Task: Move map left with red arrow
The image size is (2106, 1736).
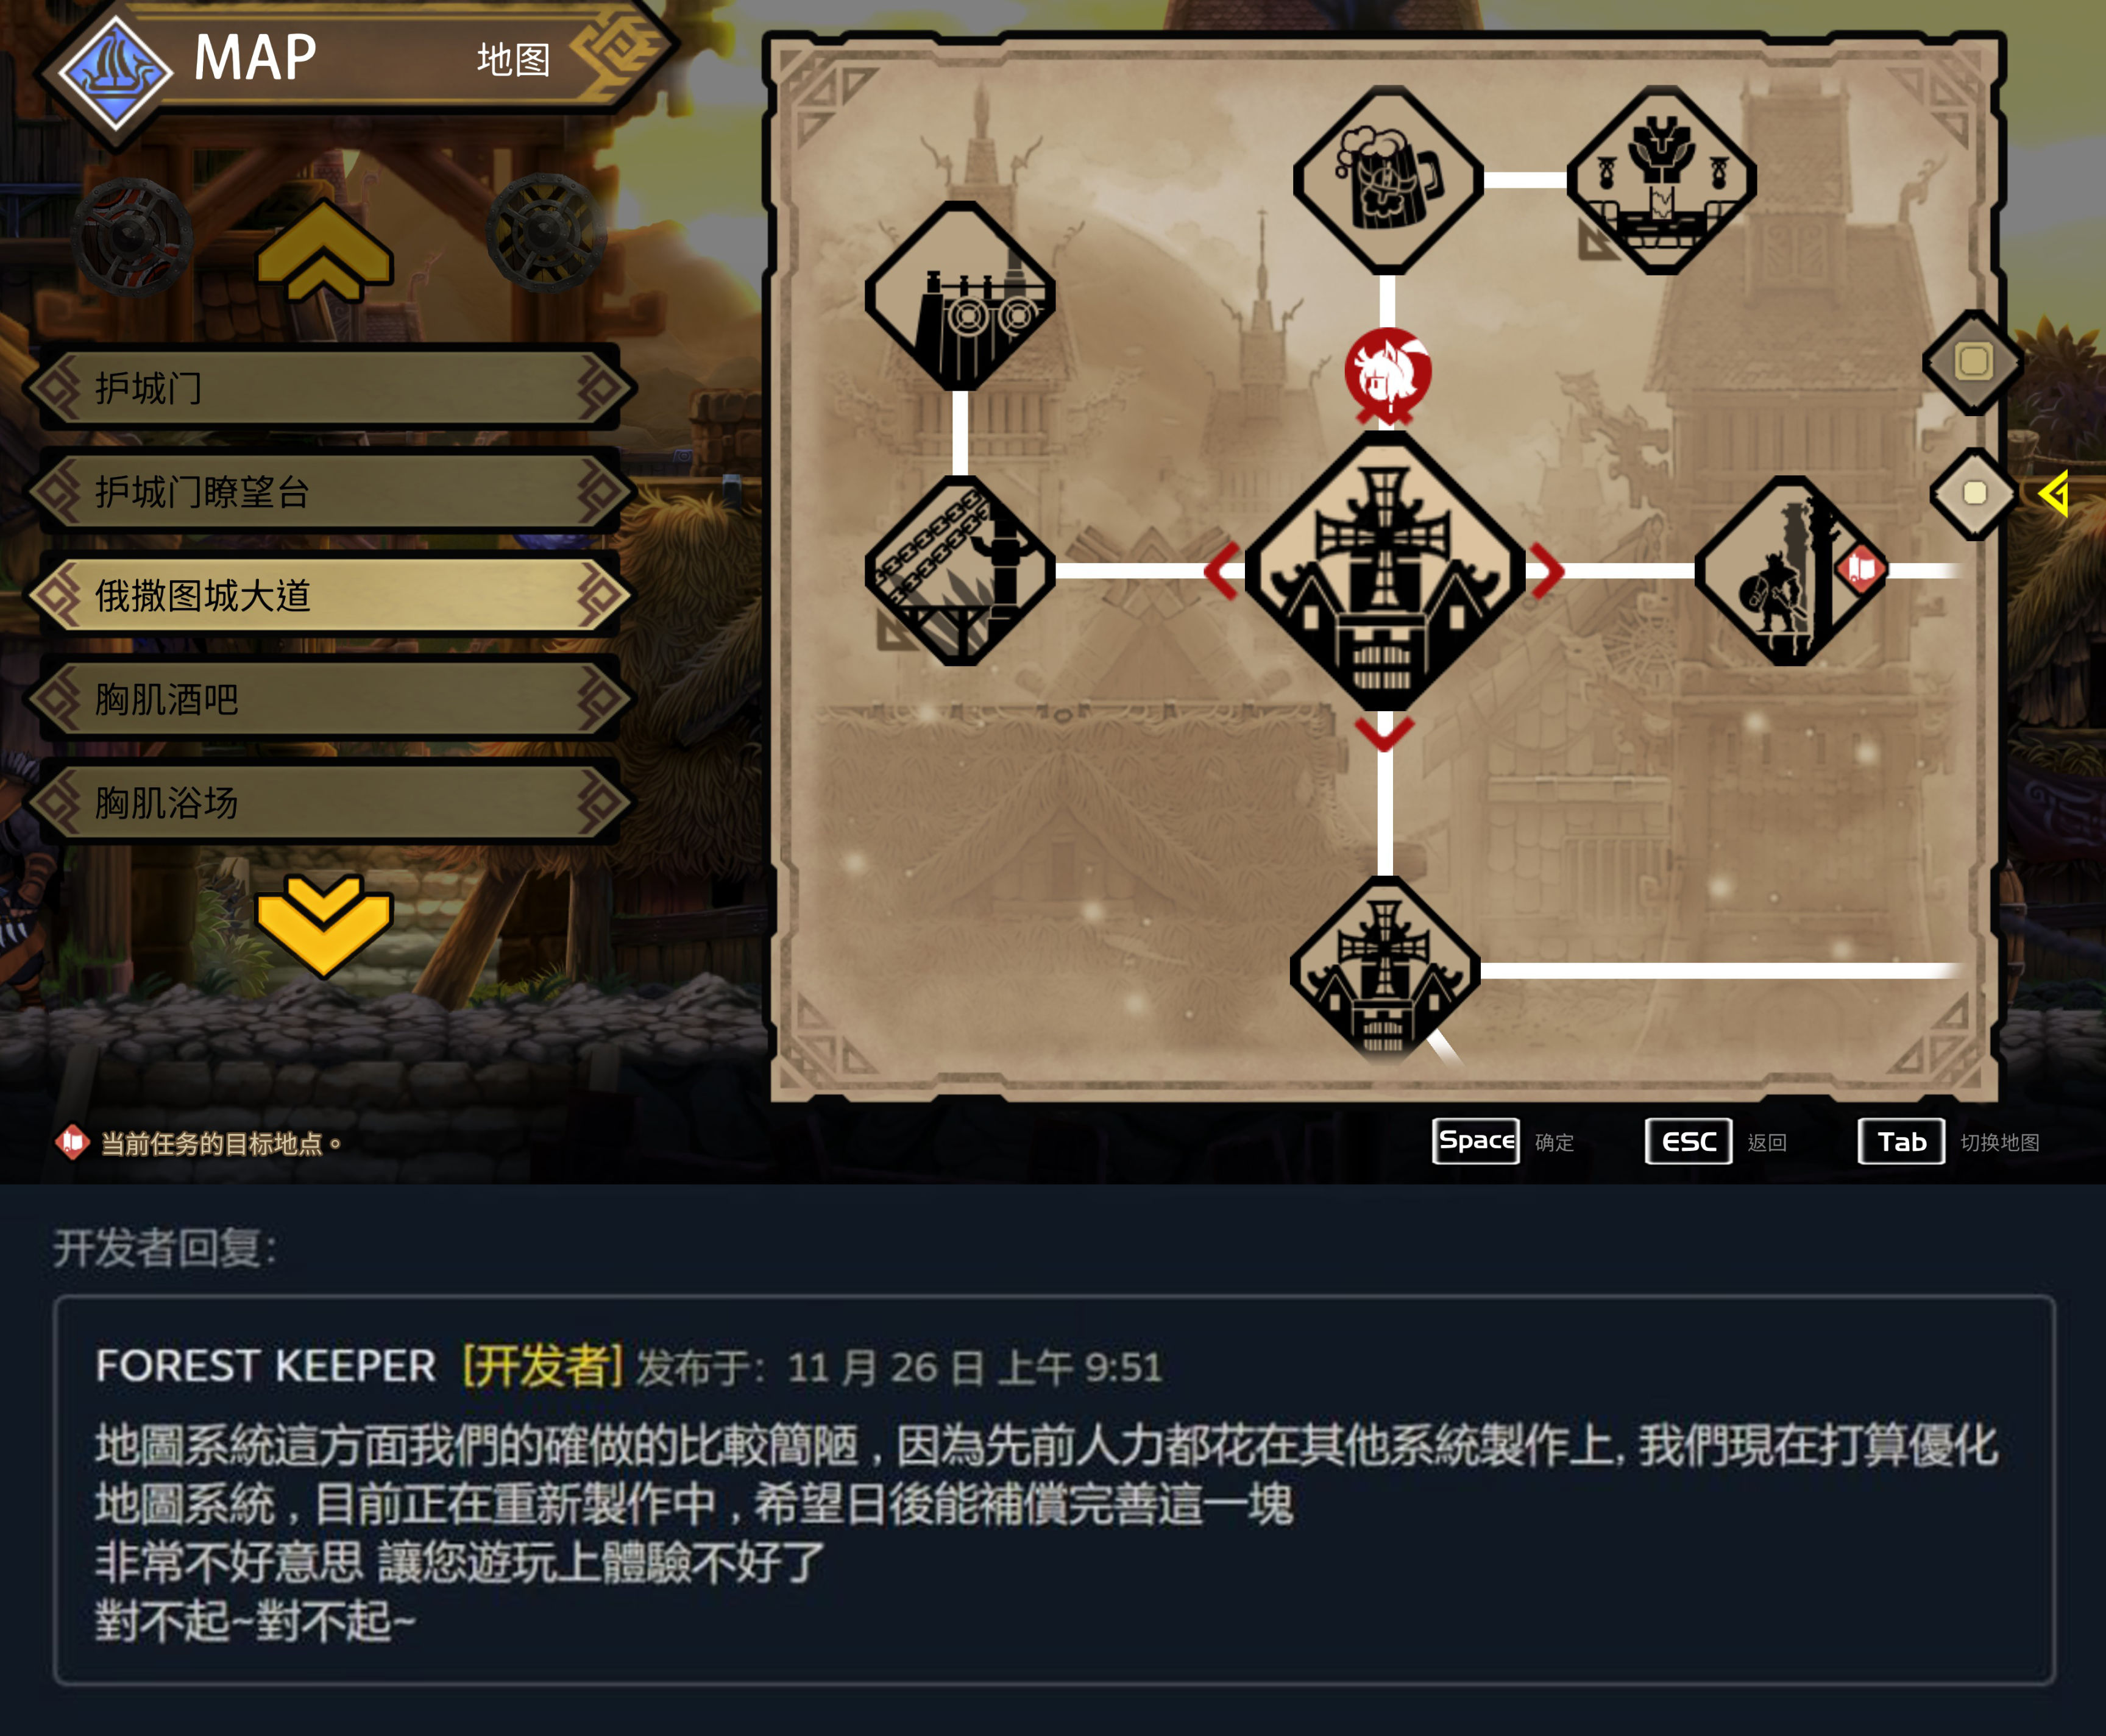Action: tap(1223, 571)
